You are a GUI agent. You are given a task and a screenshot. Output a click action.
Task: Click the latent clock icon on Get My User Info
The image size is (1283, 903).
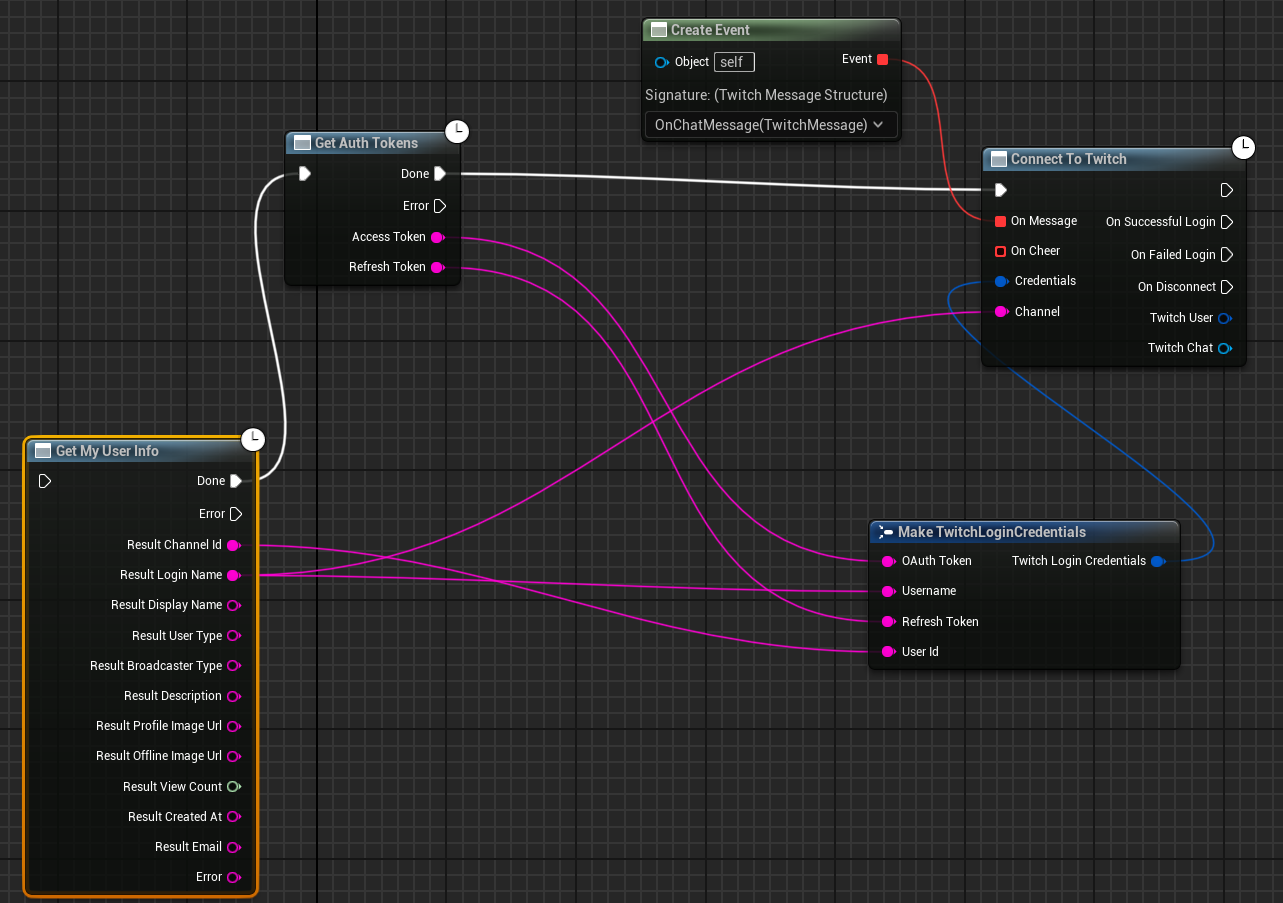[253, 439]
